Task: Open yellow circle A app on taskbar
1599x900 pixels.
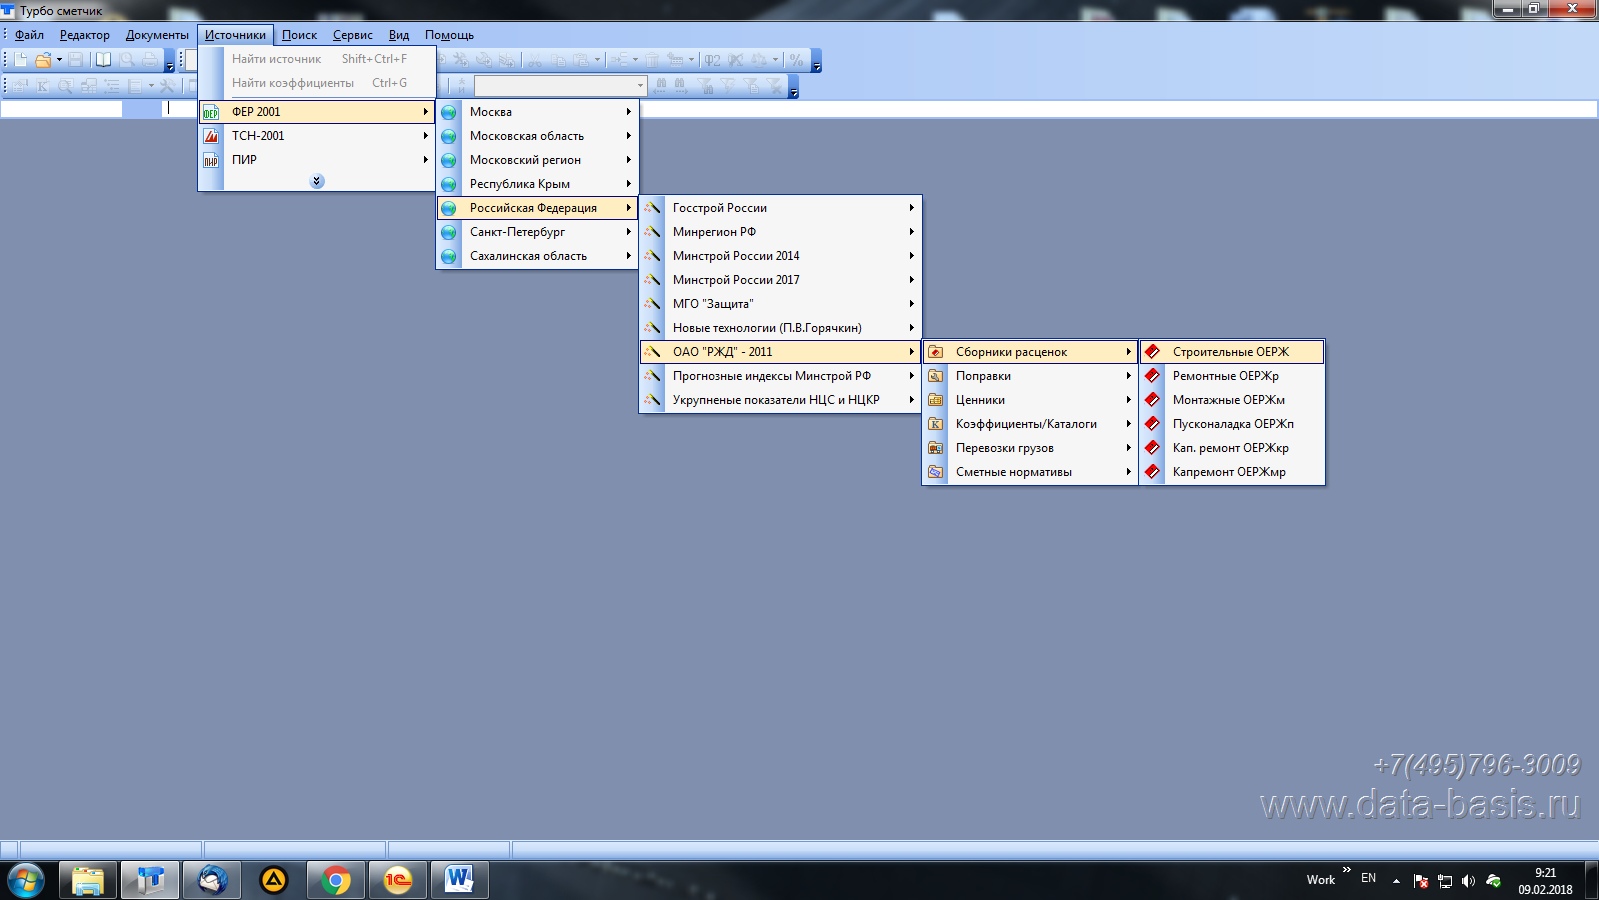Action: 274,881
